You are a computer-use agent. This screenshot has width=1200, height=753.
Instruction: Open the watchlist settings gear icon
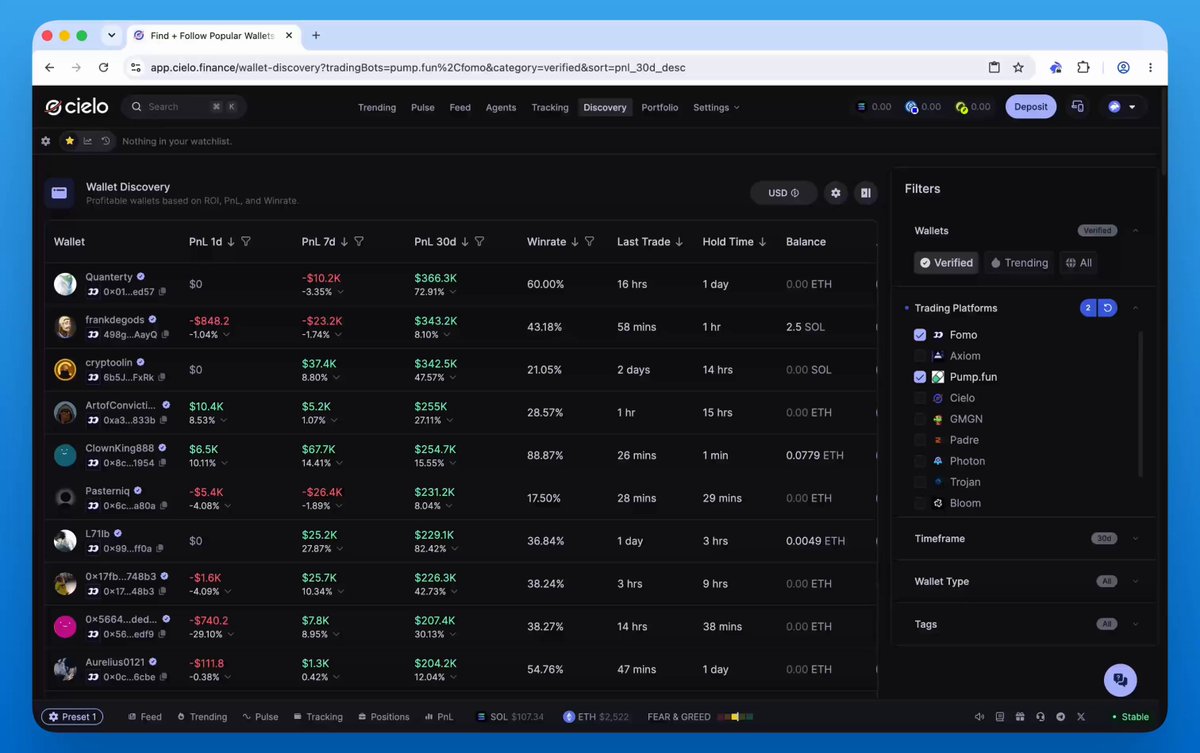pyautogui.click(x=46, y=141)
